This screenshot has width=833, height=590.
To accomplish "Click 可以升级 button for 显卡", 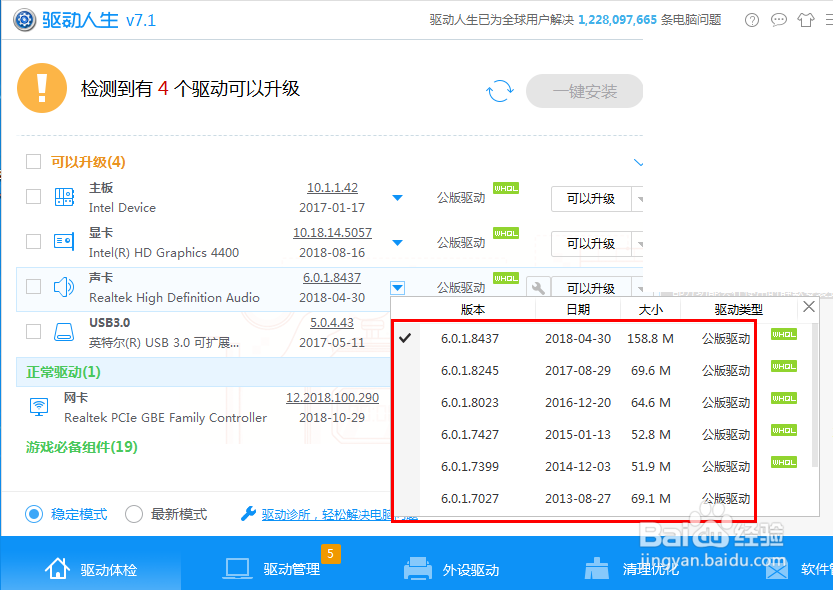I will coord(591,244).
